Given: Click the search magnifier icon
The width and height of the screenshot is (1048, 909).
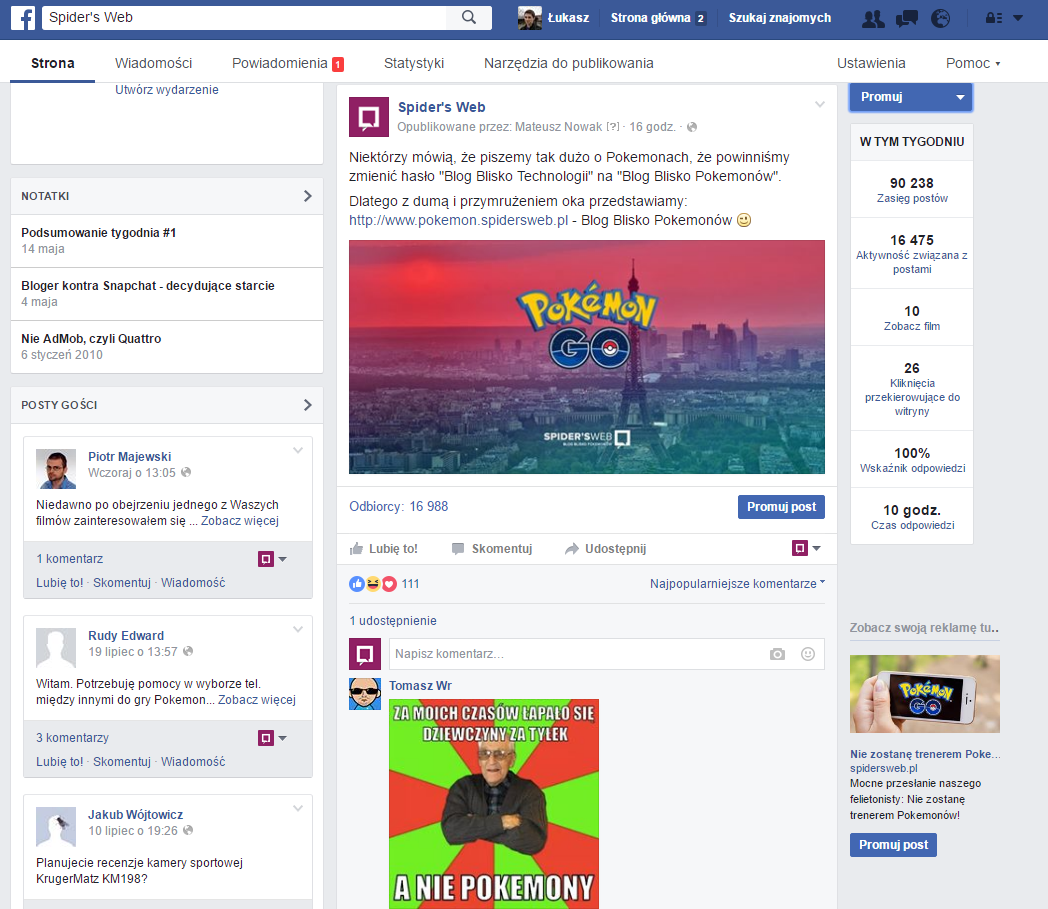Looking at the screenshot, I should (x=469, y=17).
